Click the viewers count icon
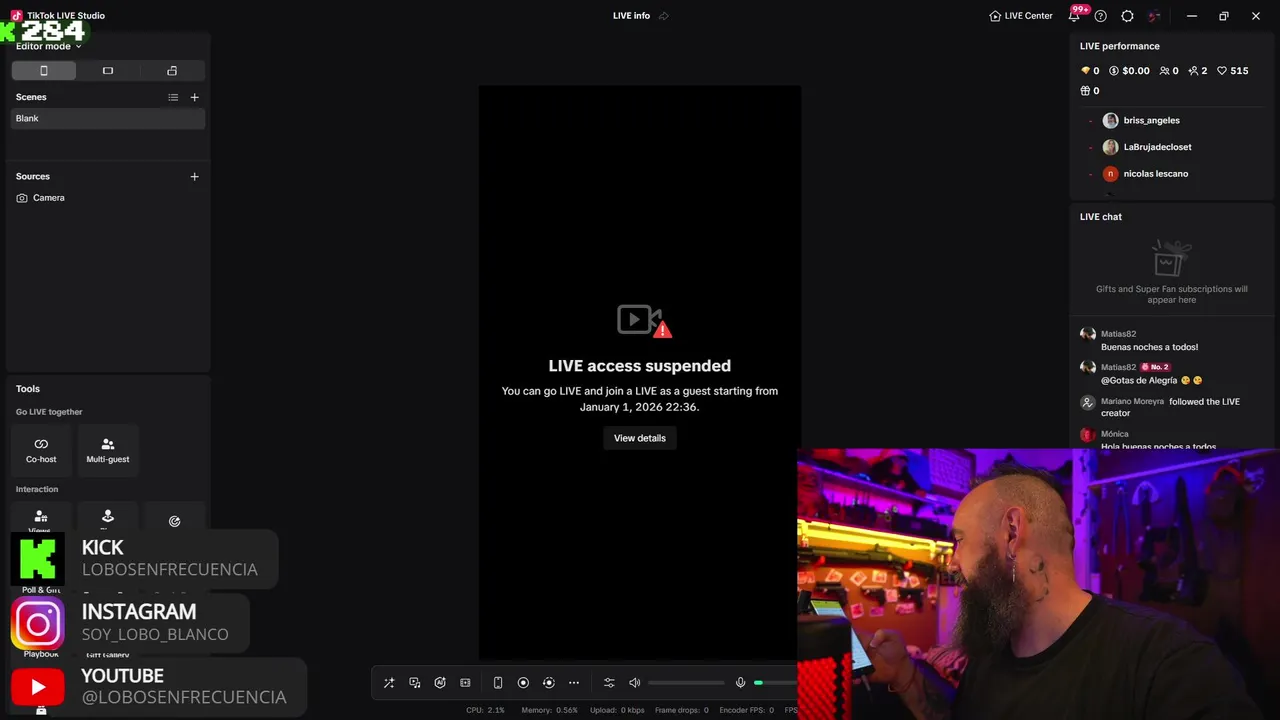 [1169, 71]
